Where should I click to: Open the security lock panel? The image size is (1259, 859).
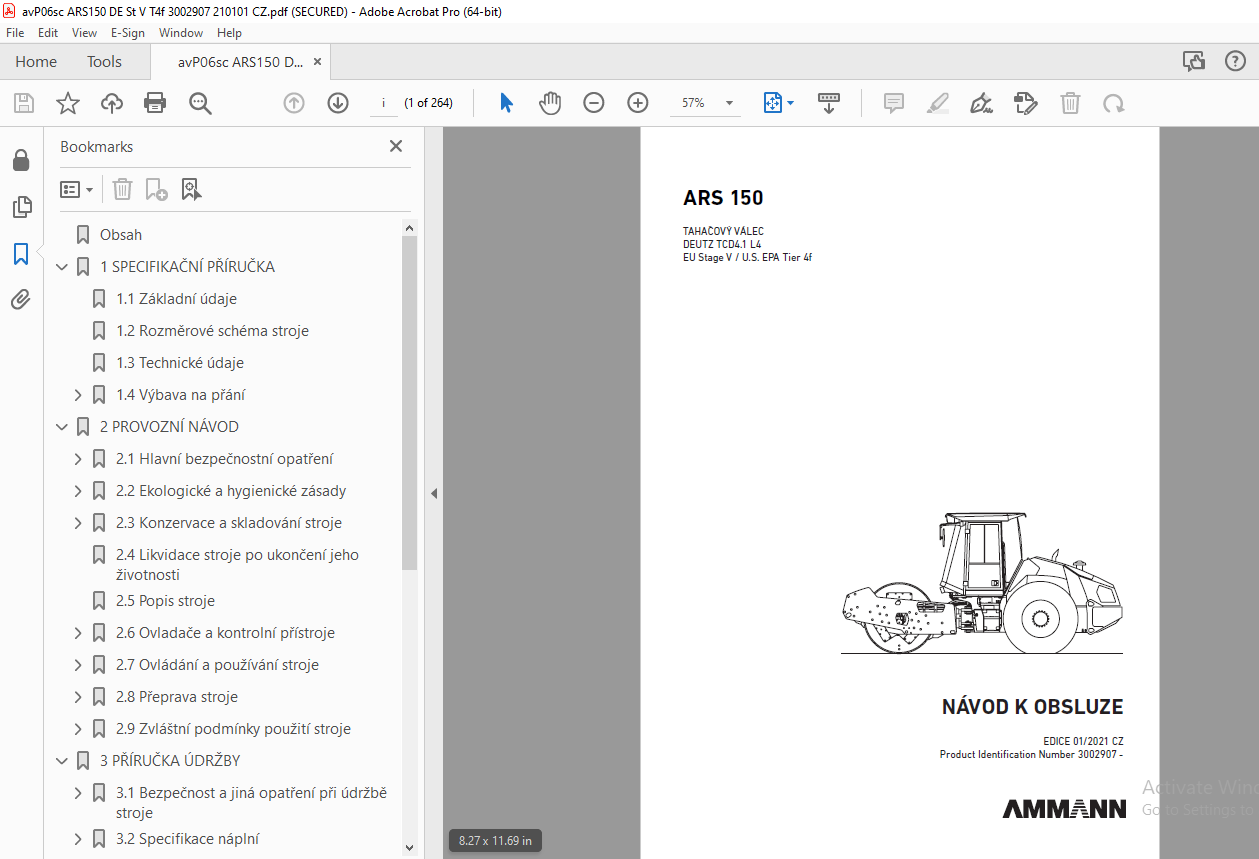click(x=21, y=160)
